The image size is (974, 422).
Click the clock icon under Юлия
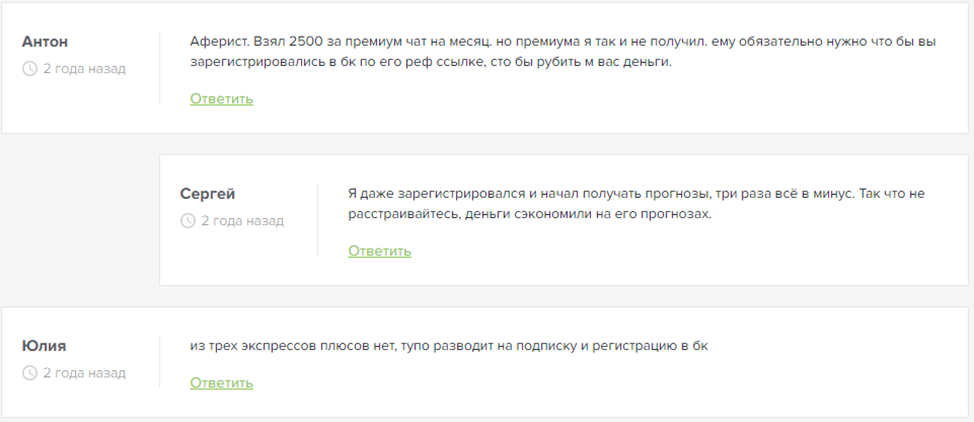tap(30, 373)
